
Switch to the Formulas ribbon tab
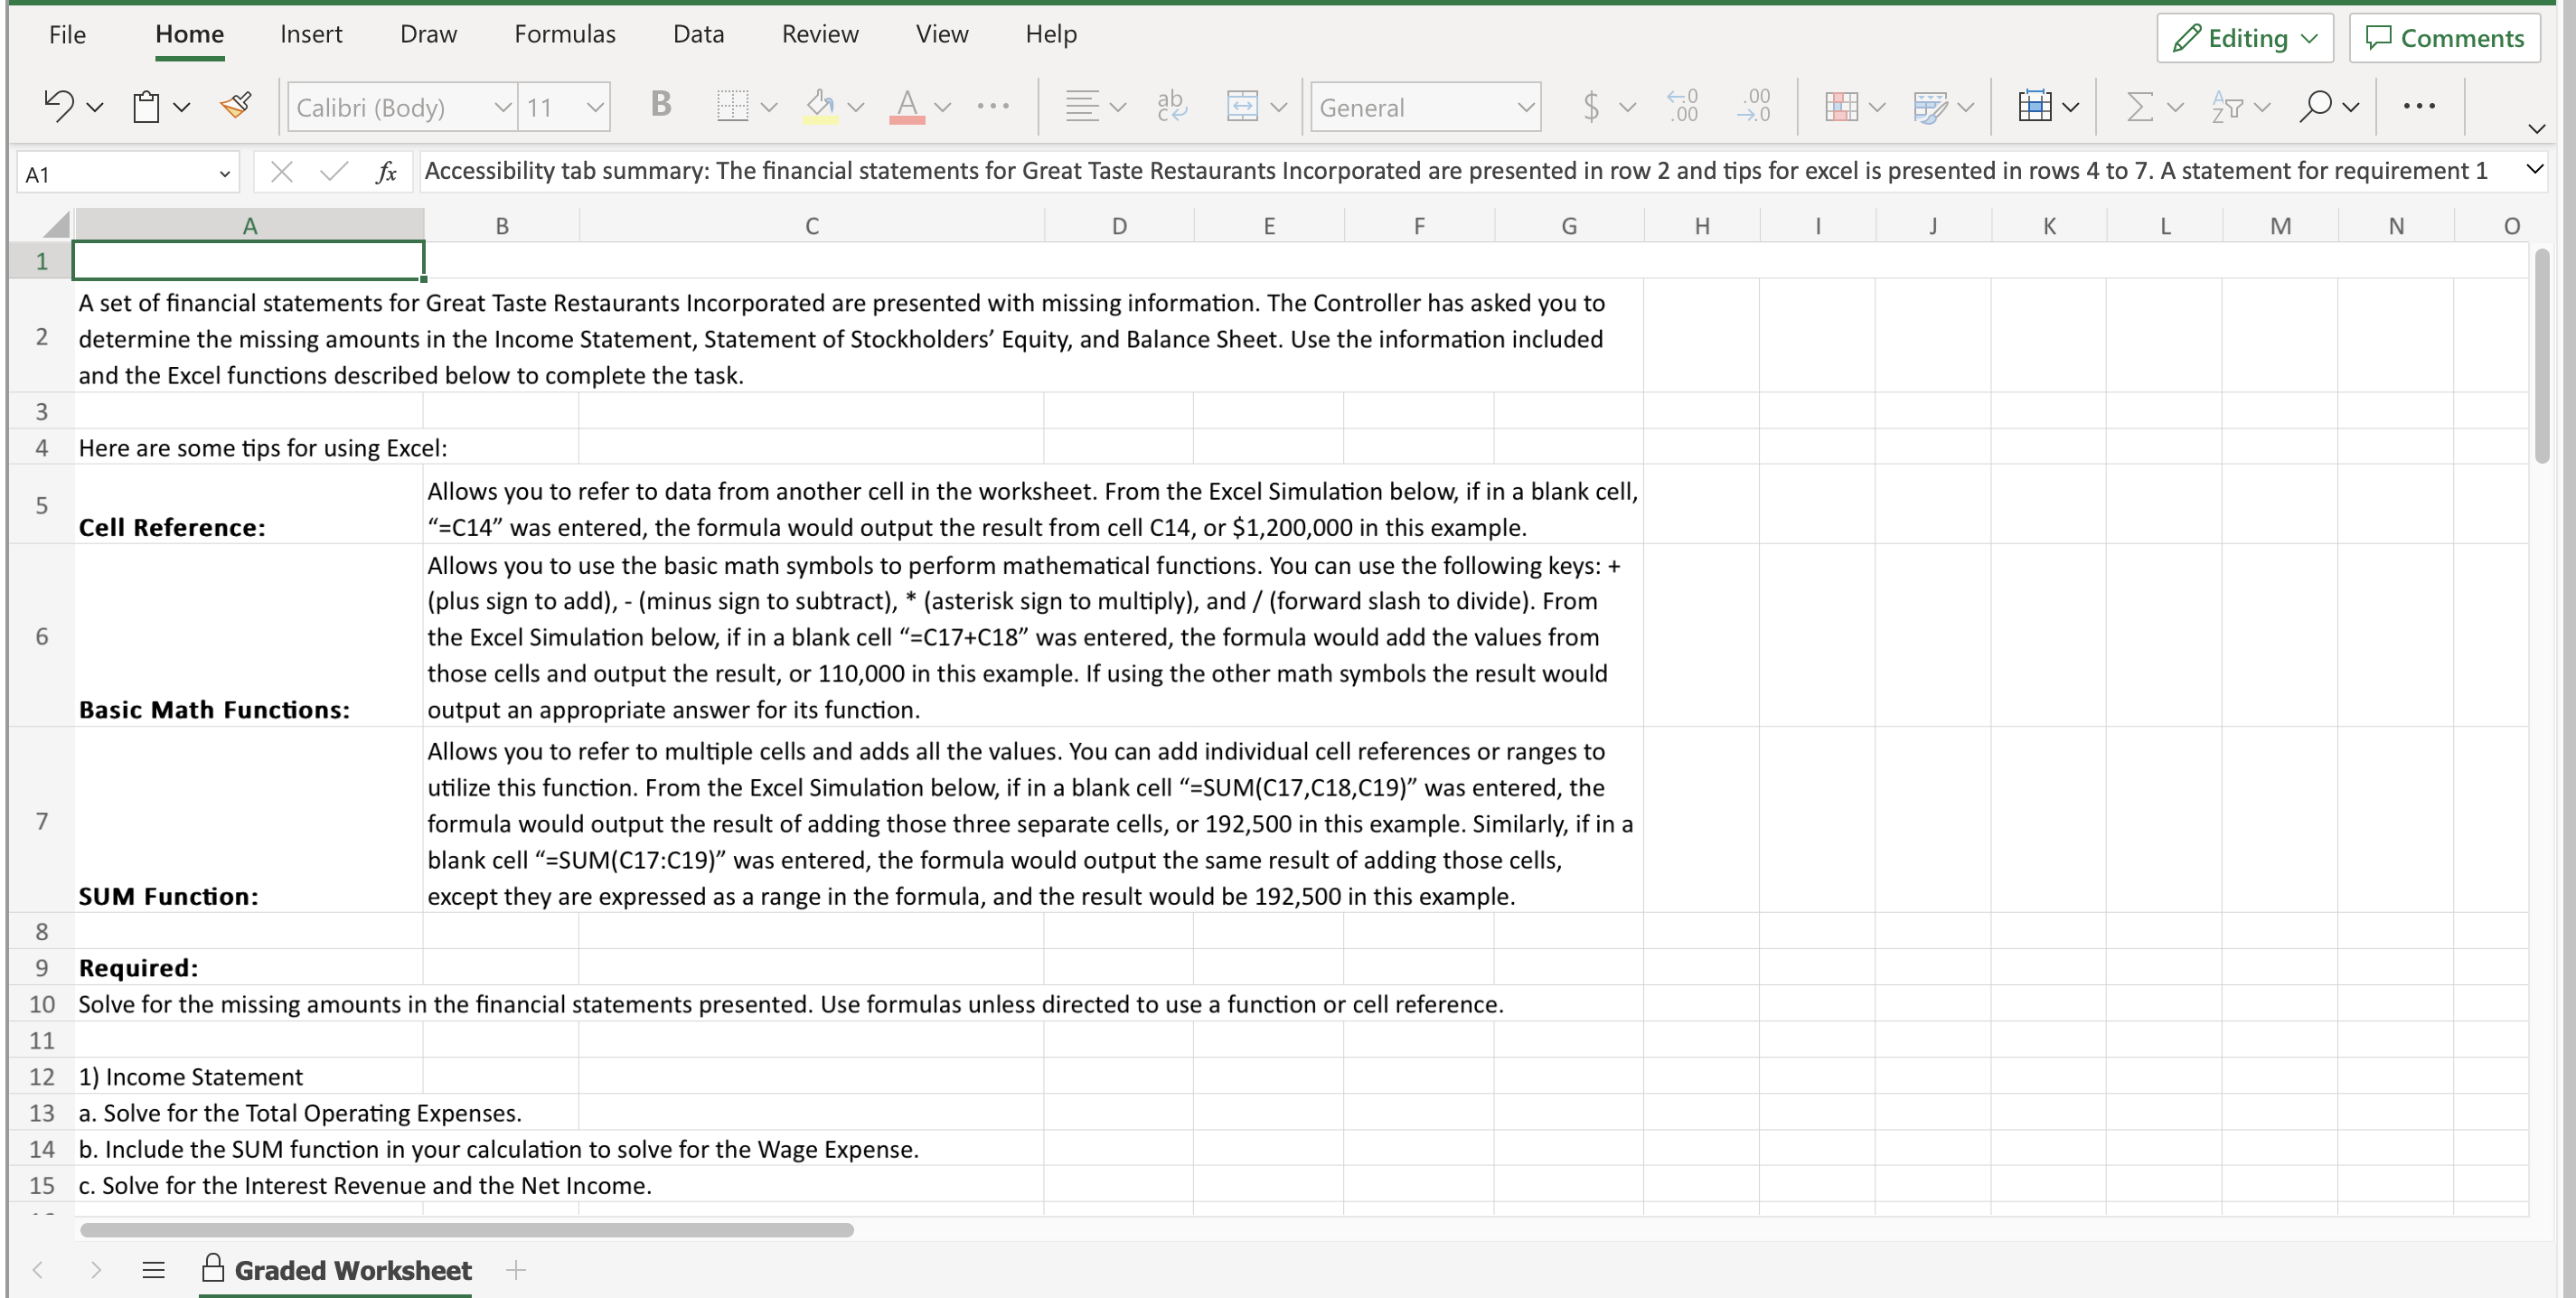564,33
